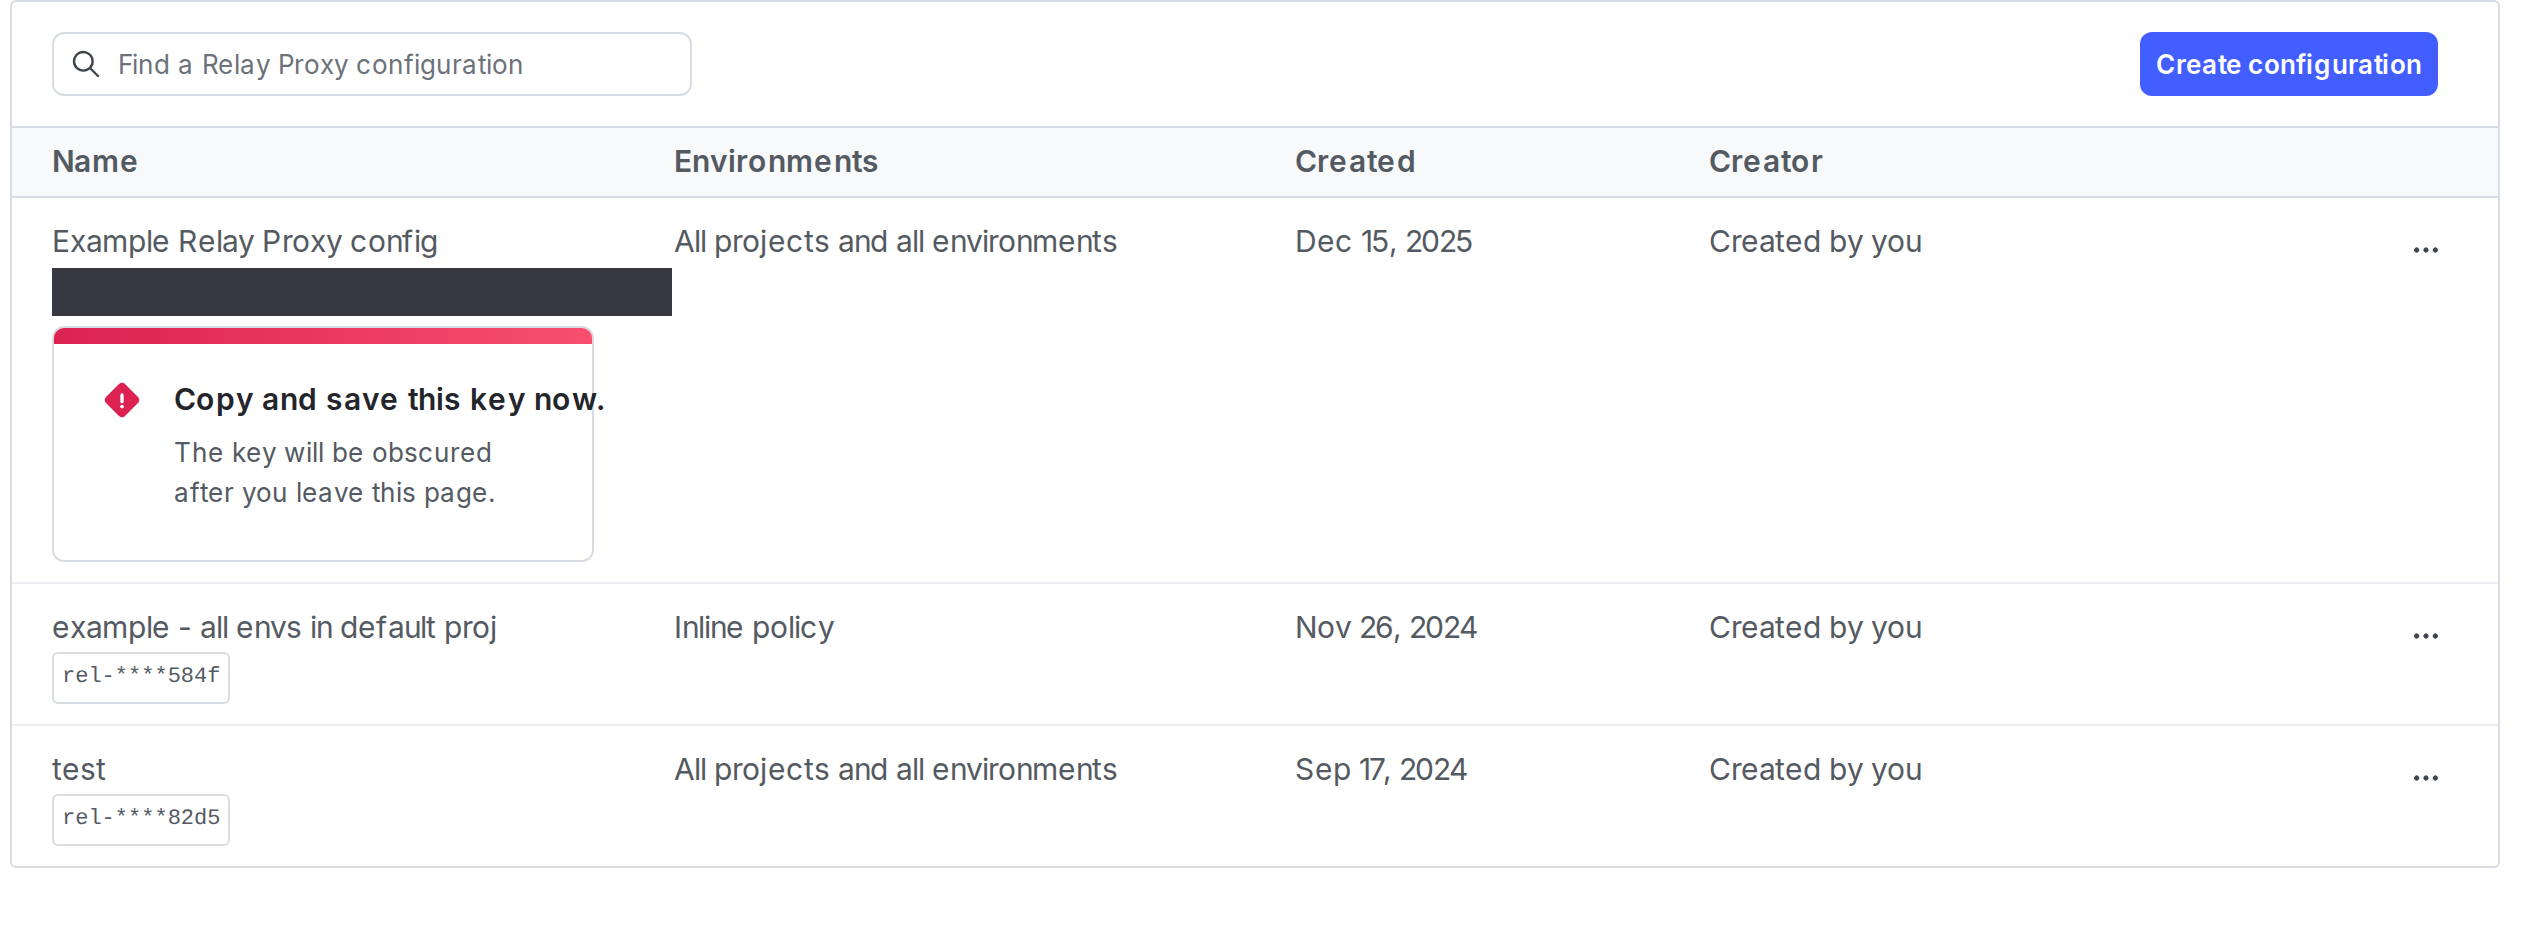Click the Copy and save this key now message
The image size is (2530, 948).
(389, 399)
